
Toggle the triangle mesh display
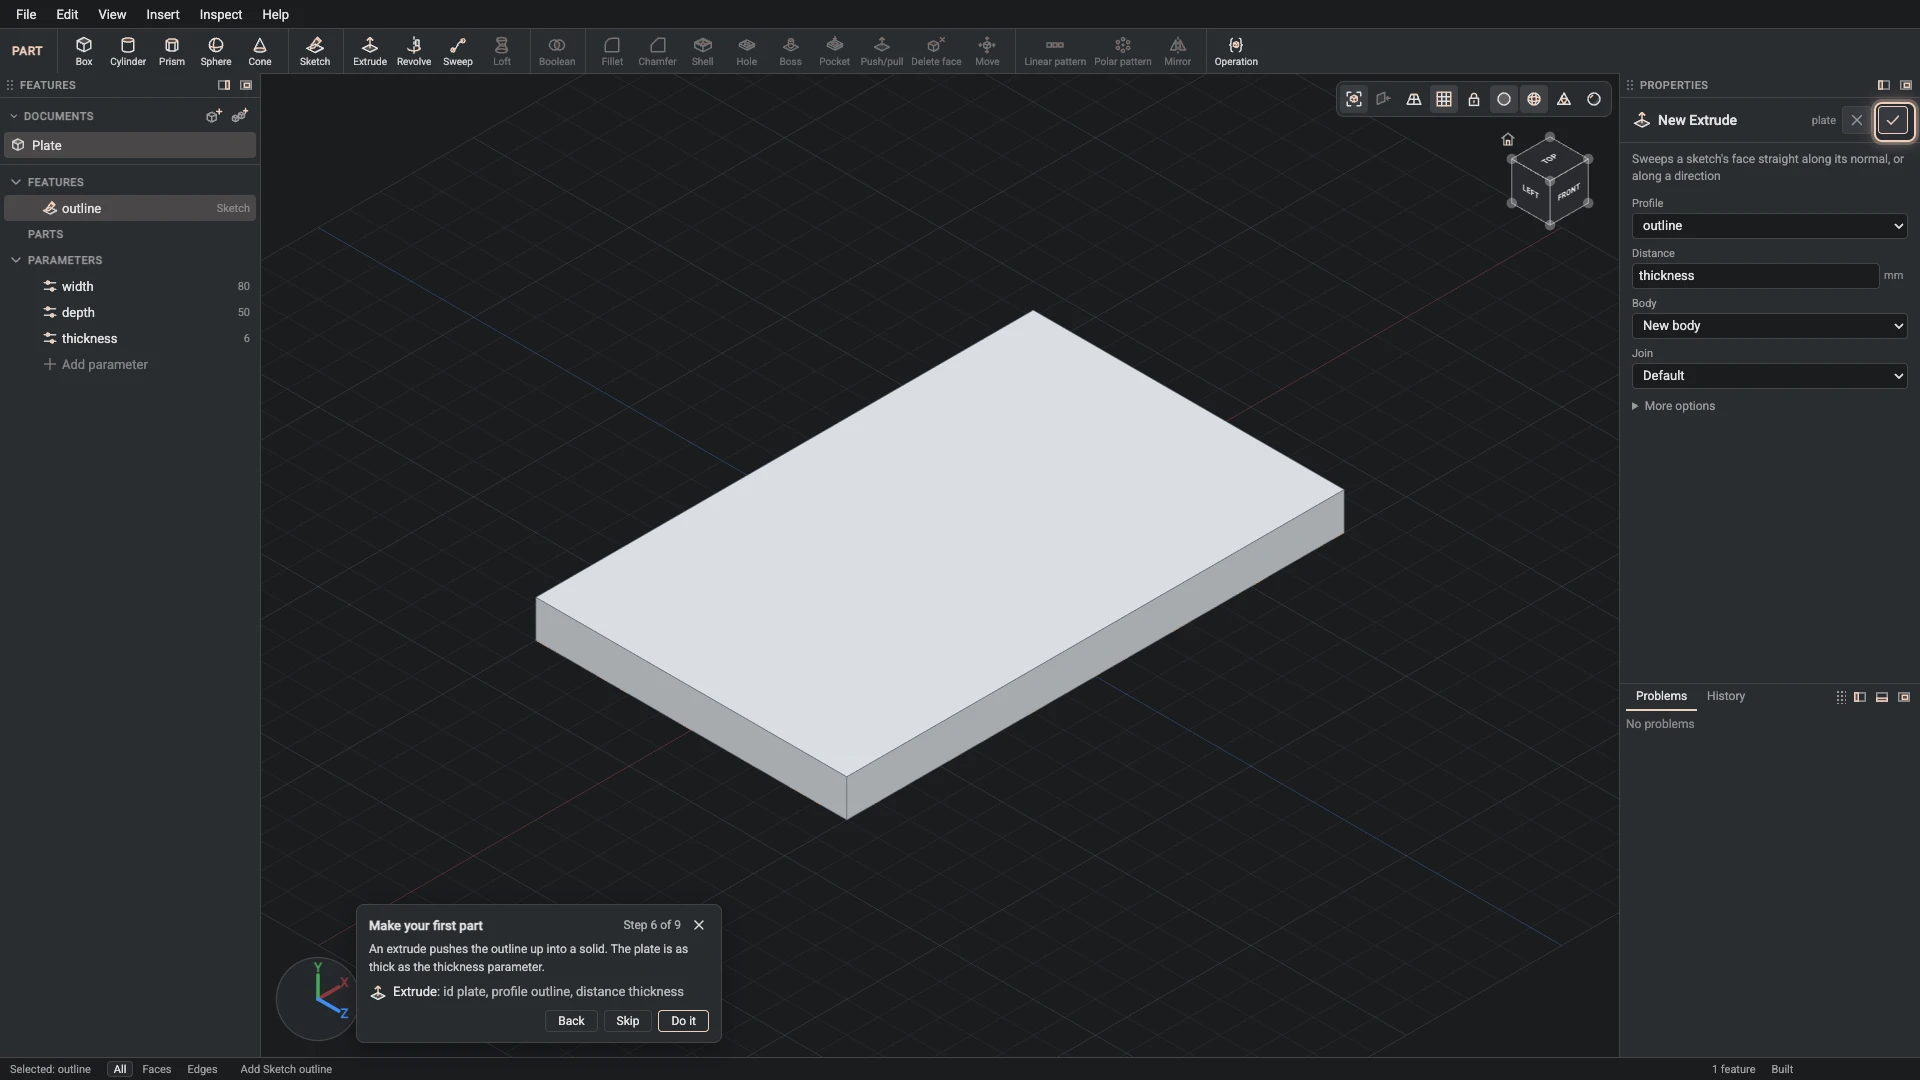coord(1564,99)
